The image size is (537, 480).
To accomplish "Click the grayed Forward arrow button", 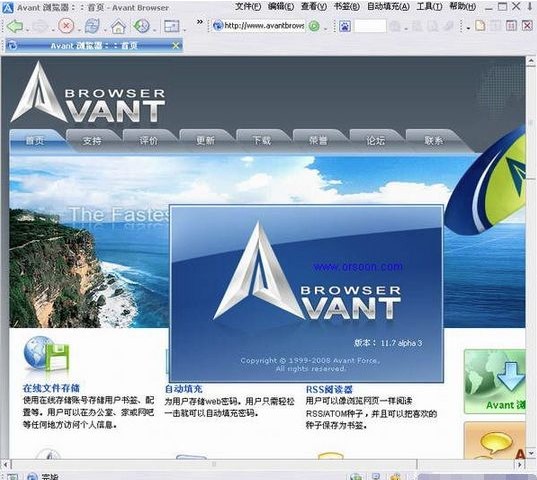I will (x=40, y=26).
